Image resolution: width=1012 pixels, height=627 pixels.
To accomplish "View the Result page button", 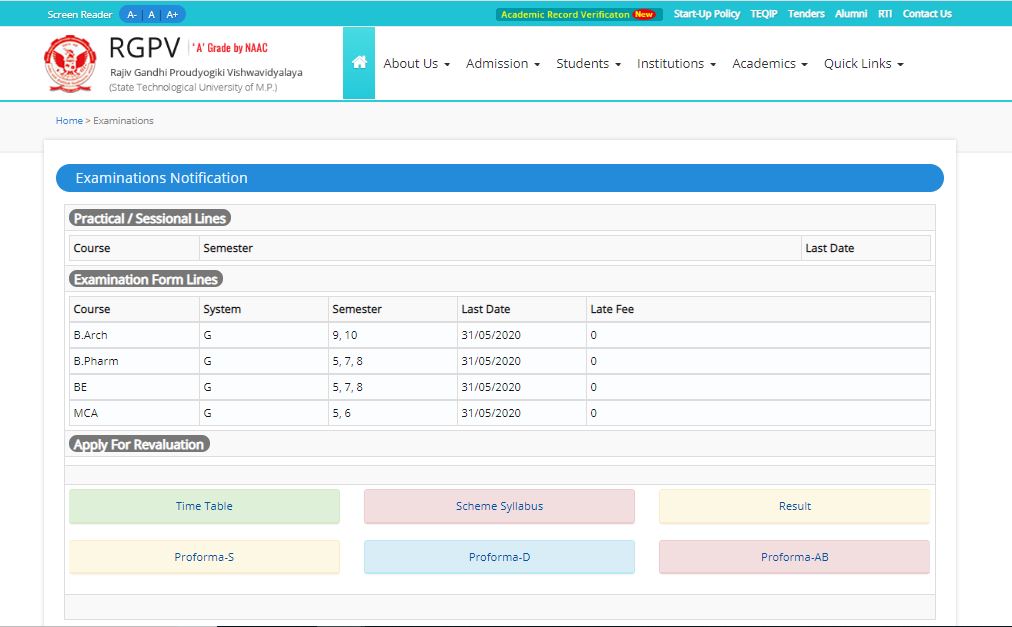I will click(794, 506).
